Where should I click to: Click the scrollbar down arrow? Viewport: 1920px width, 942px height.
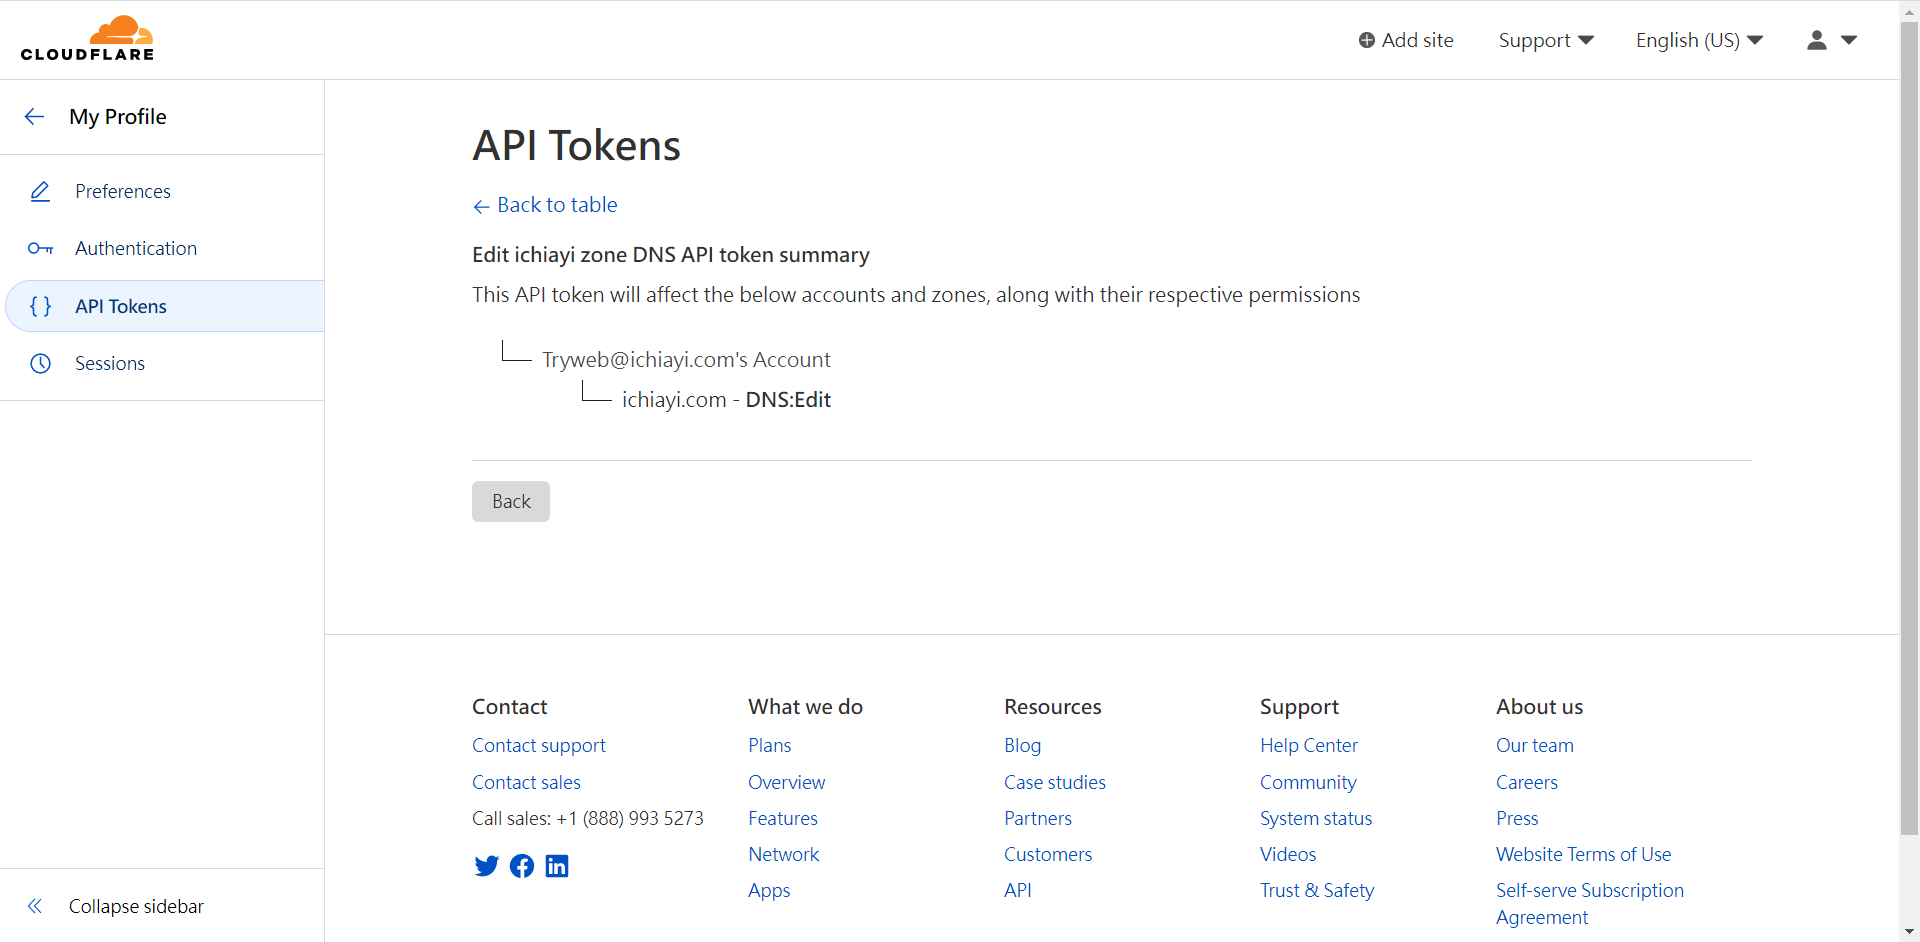click(1910, 932)
